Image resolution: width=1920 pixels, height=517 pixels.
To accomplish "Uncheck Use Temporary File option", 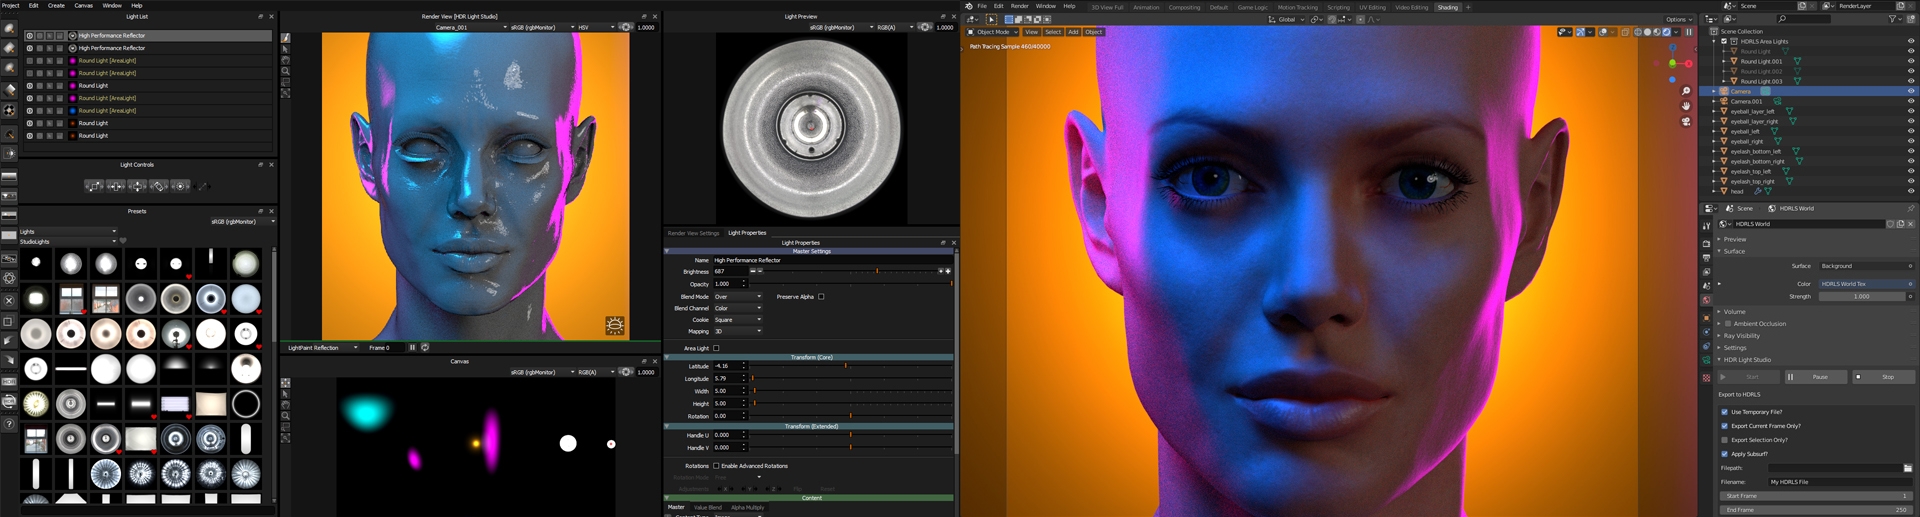I will [1724, 412].
